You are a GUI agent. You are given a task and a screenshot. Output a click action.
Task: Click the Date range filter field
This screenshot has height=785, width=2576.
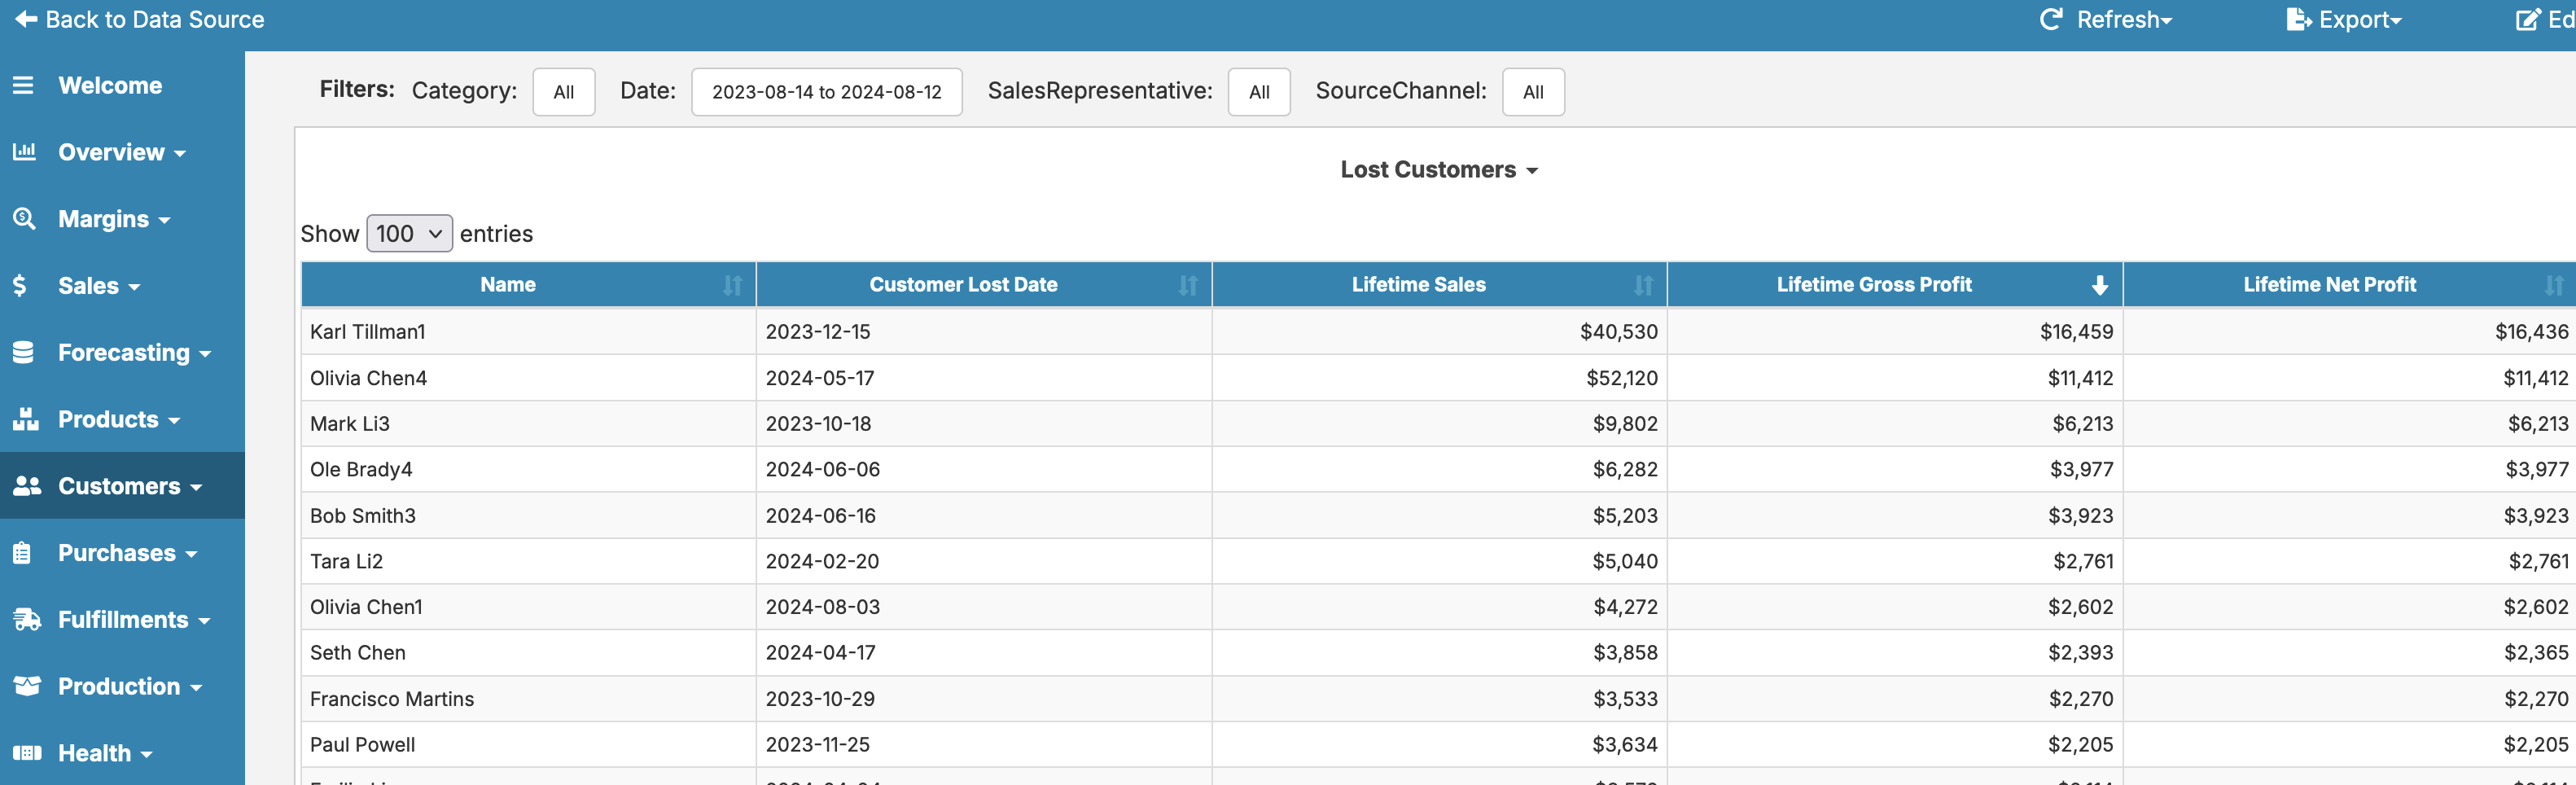click(826, 92)
